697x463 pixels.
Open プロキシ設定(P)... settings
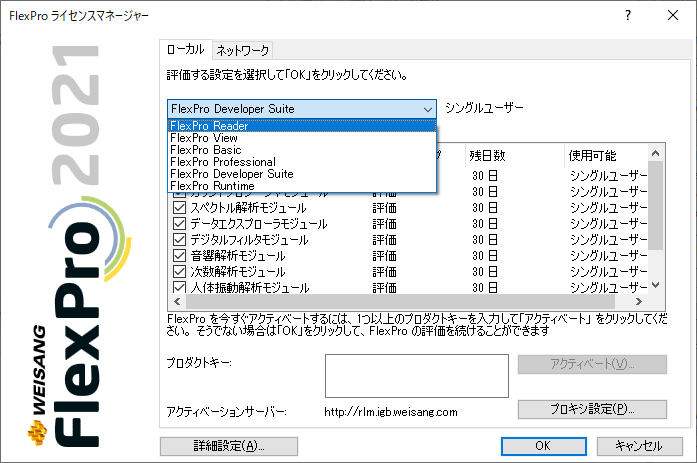[x=592, y=409]
